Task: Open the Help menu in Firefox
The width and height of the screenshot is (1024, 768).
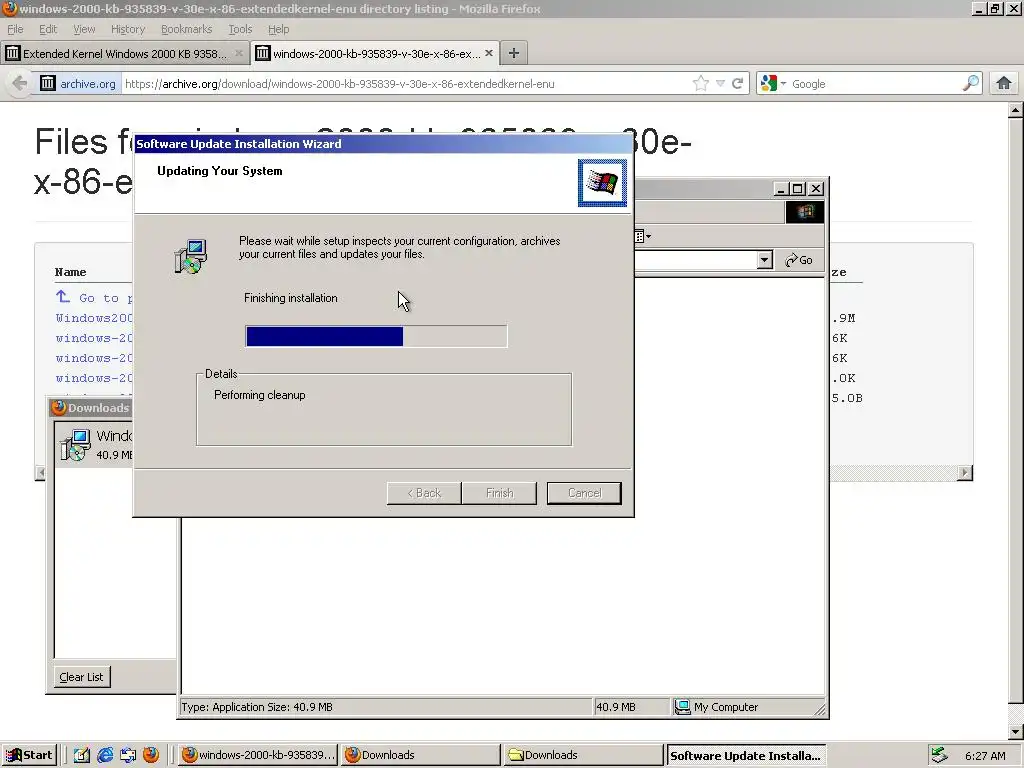Action: (x=278, y=29)
